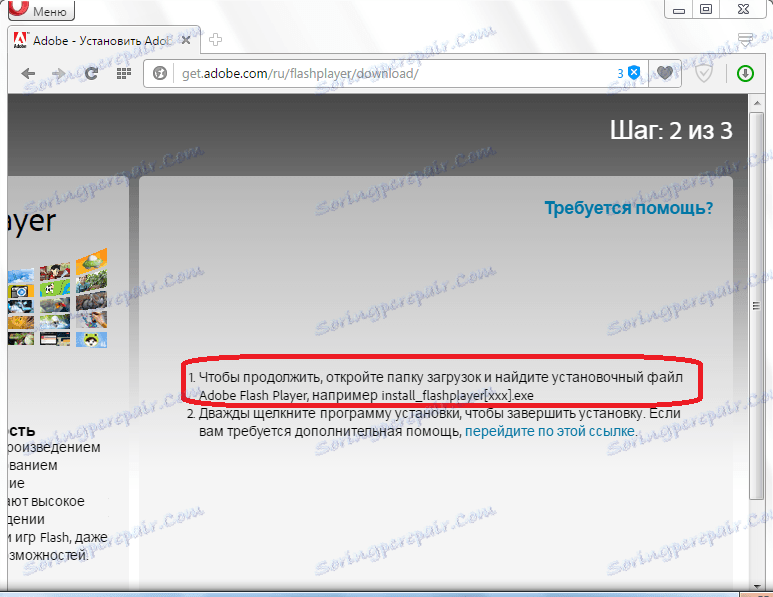Open the downloads green arrow icon

coord(745,73)
